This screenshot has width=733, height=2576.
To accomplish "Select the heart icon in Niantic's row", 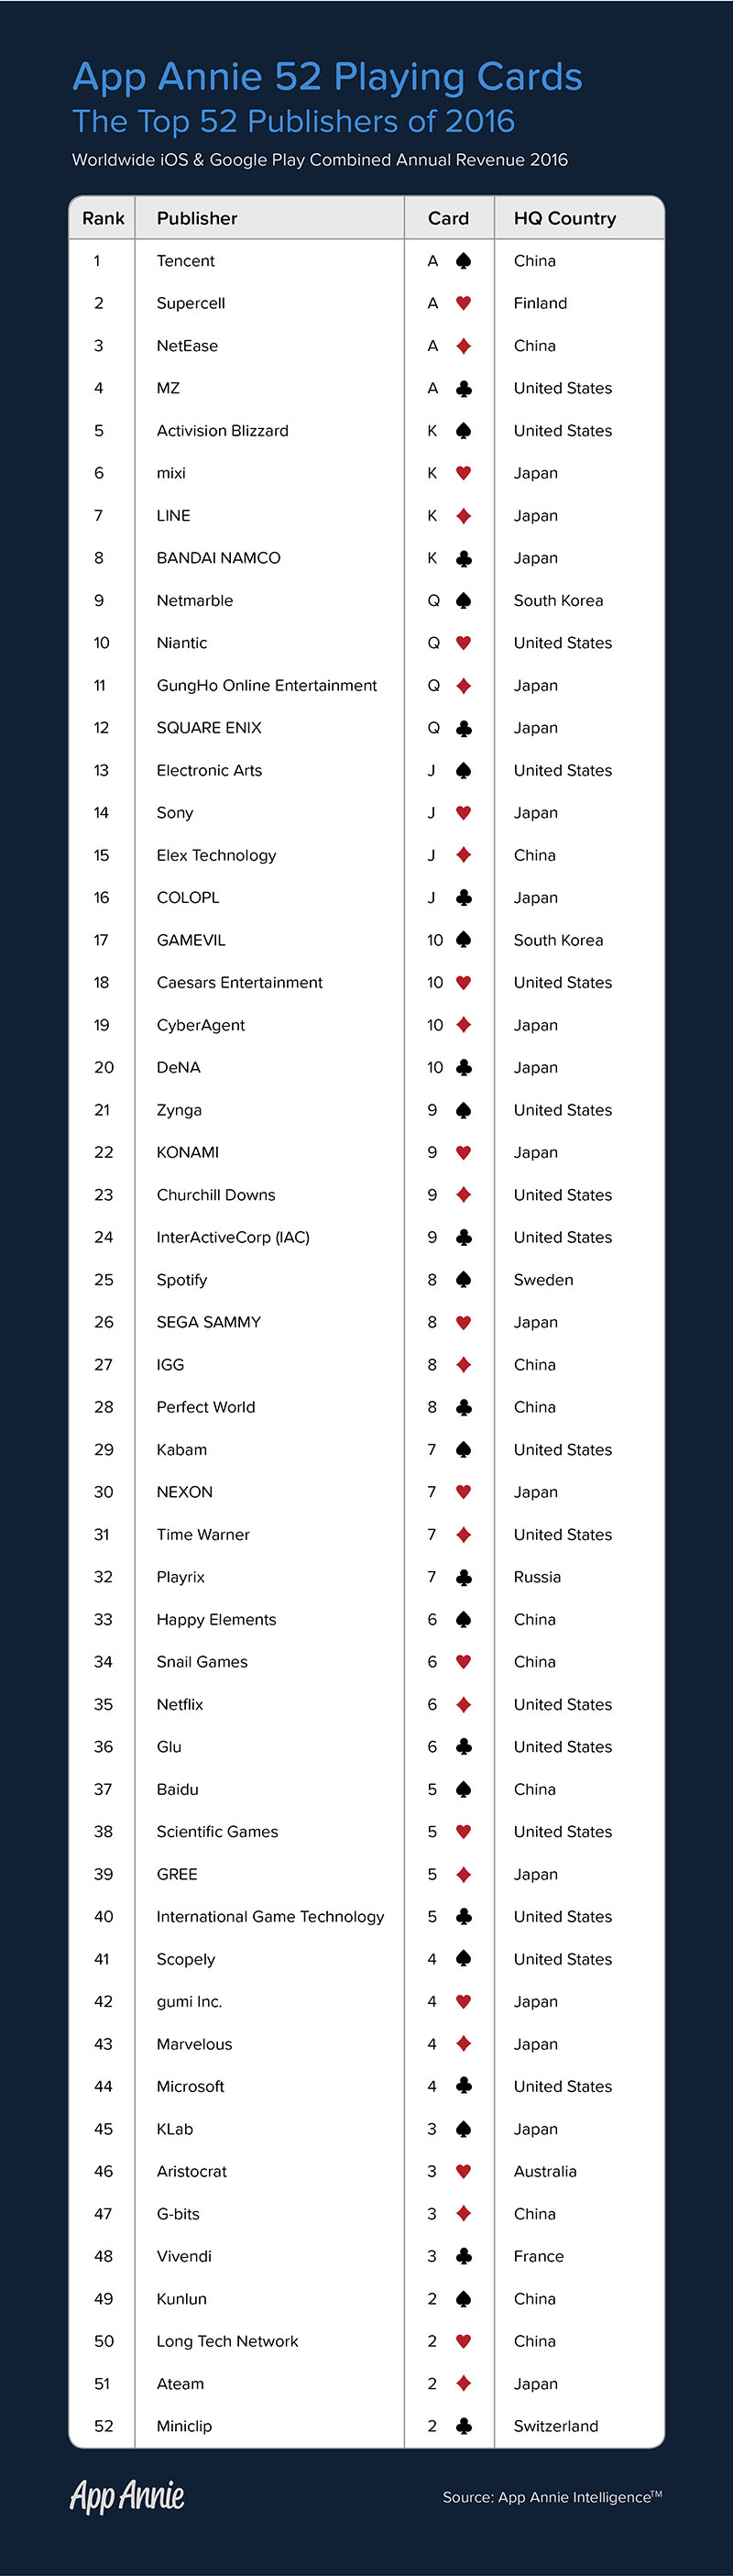I will [x=463, y=643].
